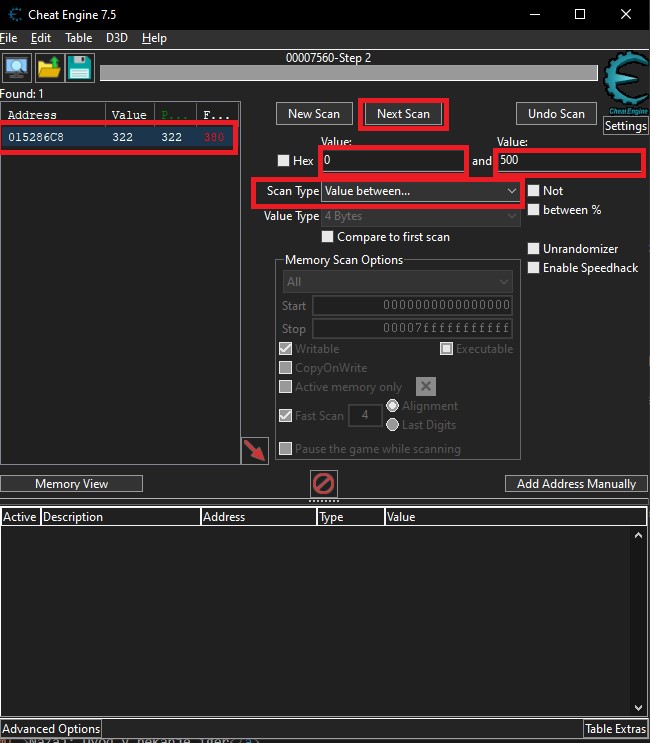Expand the Value Type dropdown
Image resolution: width=650 pixels, height=743 pixels.
click(x=420, y=216)
